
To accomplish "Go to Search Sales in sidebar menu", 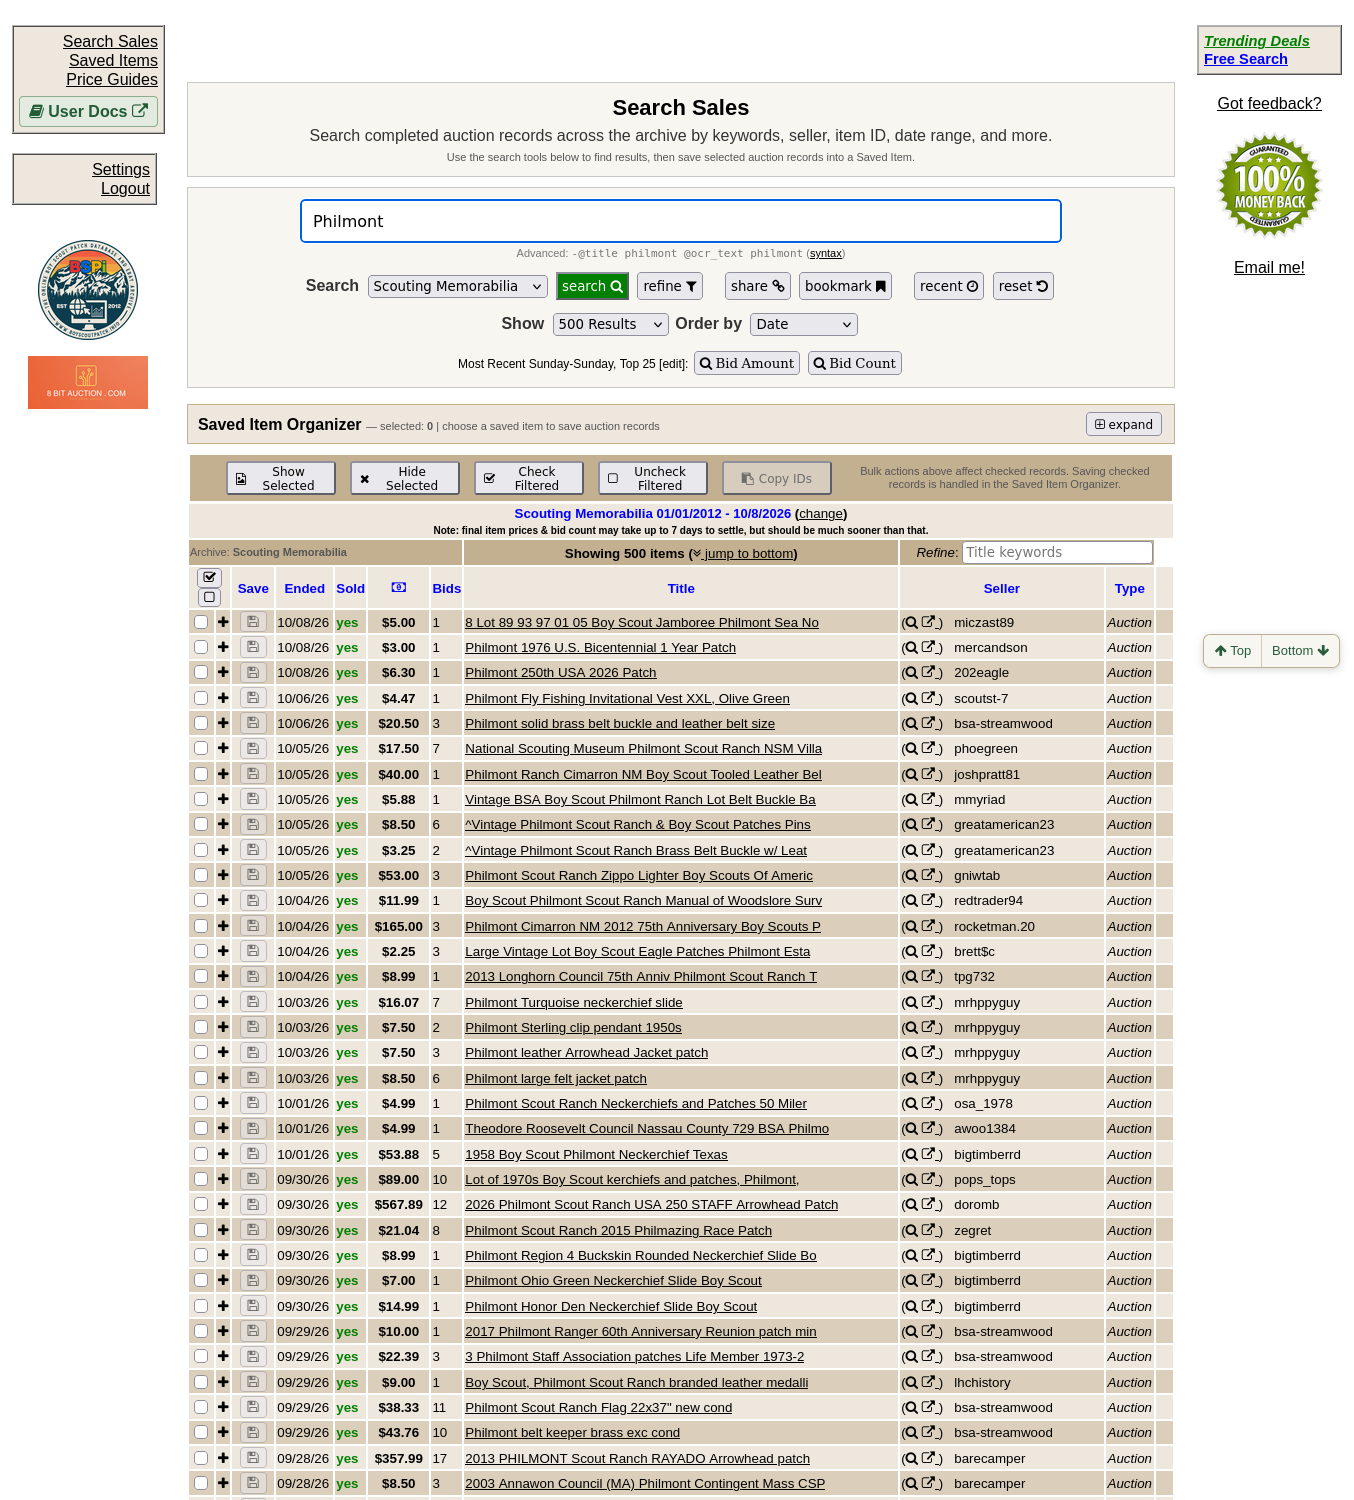I will tap(110, 41).
